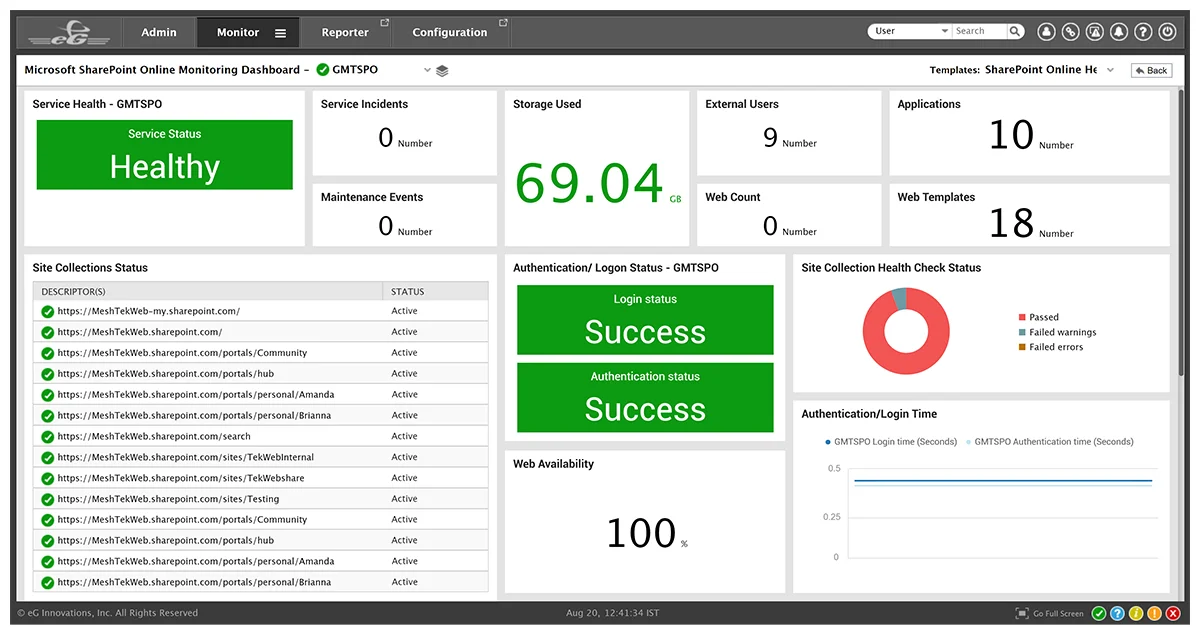Open the SharePoint Online template selector text
Screen dimensions: 1200x634
point(1040,70)
